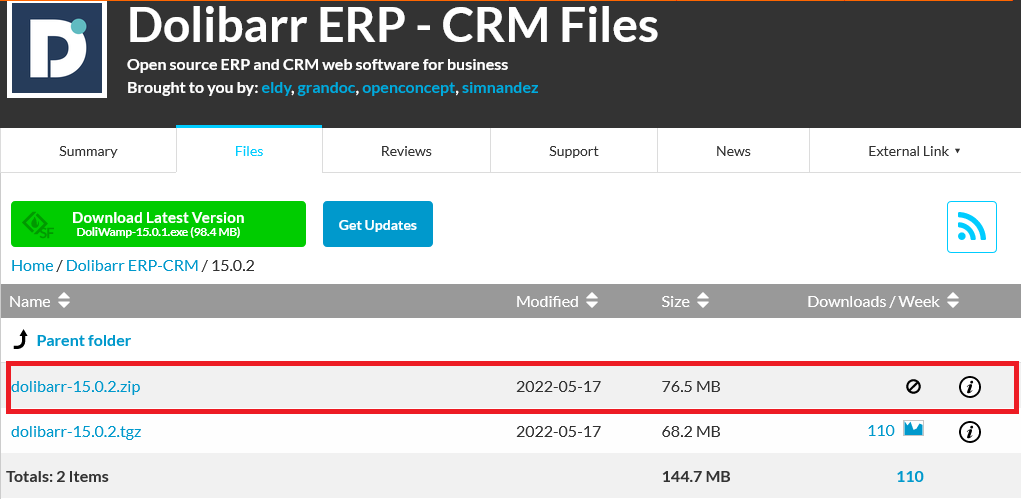1021x499 pixels.
Task: Switch to the Summary tab
Action: [x=88, y=151]
